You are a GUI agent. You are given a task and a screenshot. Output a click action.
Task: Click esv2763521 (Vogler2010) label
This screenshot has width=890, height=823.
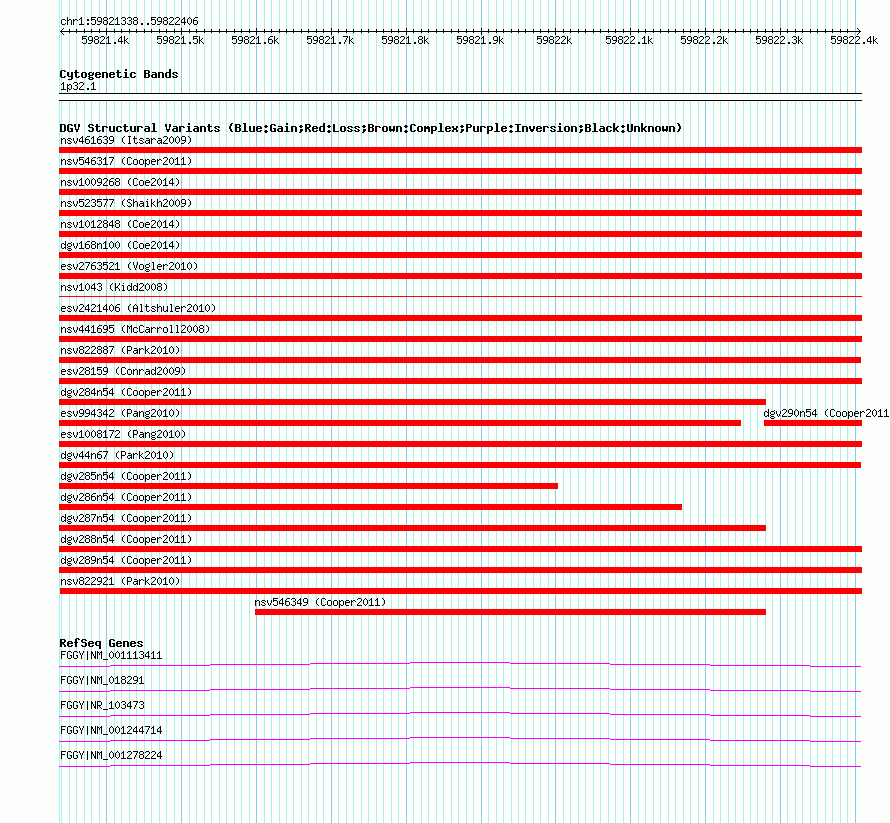pyautogui.click(x=129, y=266)
